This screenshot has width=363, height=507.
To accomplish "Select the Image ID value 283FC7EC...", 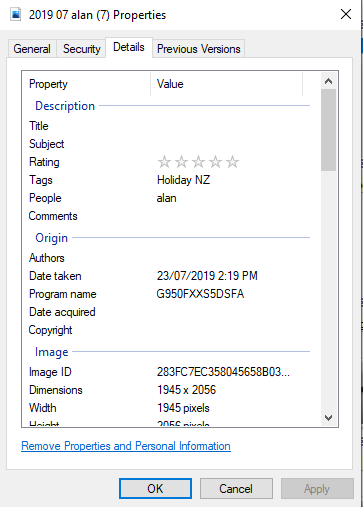I will pyautogui.click(x=223, y=372).
